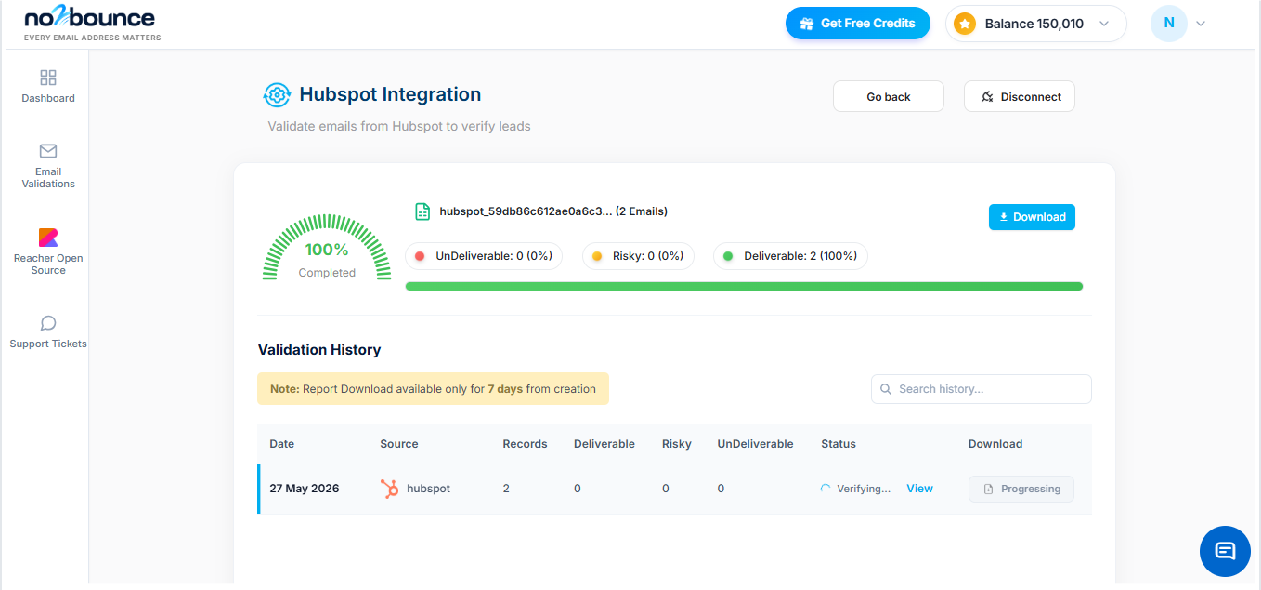Click the red UnDeliverable dot
Image resolution: width=1261 pixels, height=590 pixels.
coord(420,256)
